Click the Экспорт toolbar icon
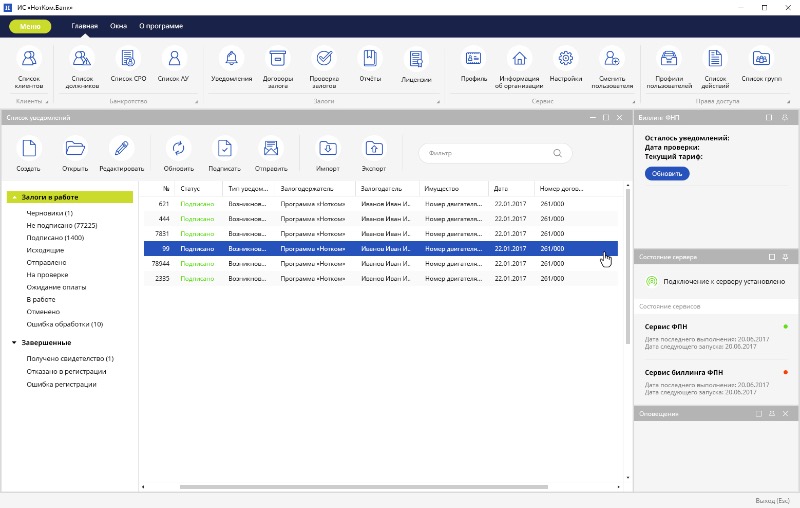Image resolution: width=800 pixels, height=508 pixels. (373, 149)
